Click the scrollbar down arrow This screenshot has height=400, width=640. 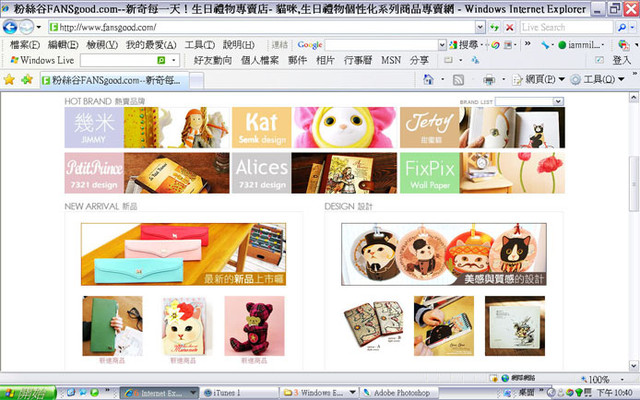click(x=633, y=365)
